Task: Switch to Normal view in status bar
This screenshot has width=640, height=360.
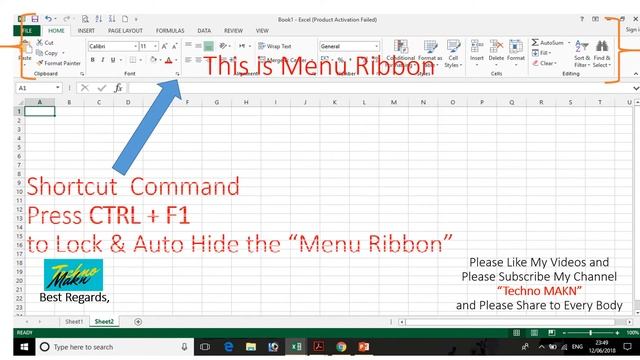Action: 516,333
